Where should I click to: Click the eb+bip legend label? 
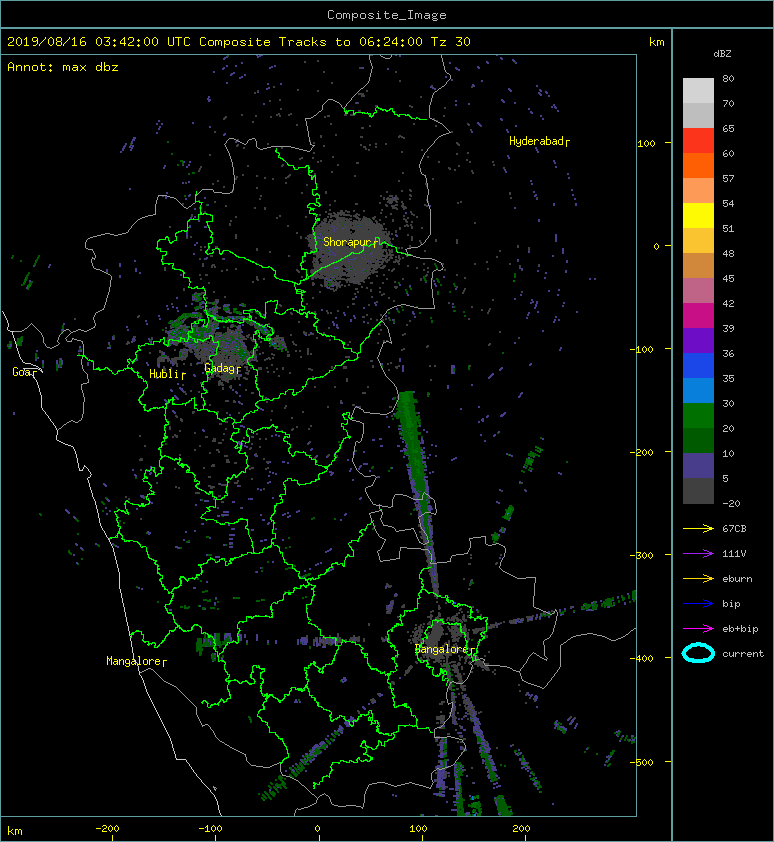(x=740, y=629)
